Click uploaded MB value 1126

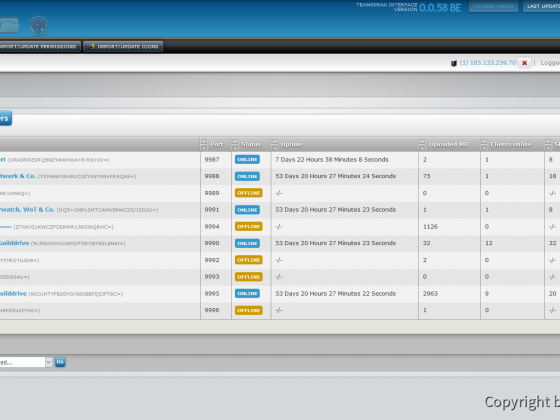tap(430, 226)
